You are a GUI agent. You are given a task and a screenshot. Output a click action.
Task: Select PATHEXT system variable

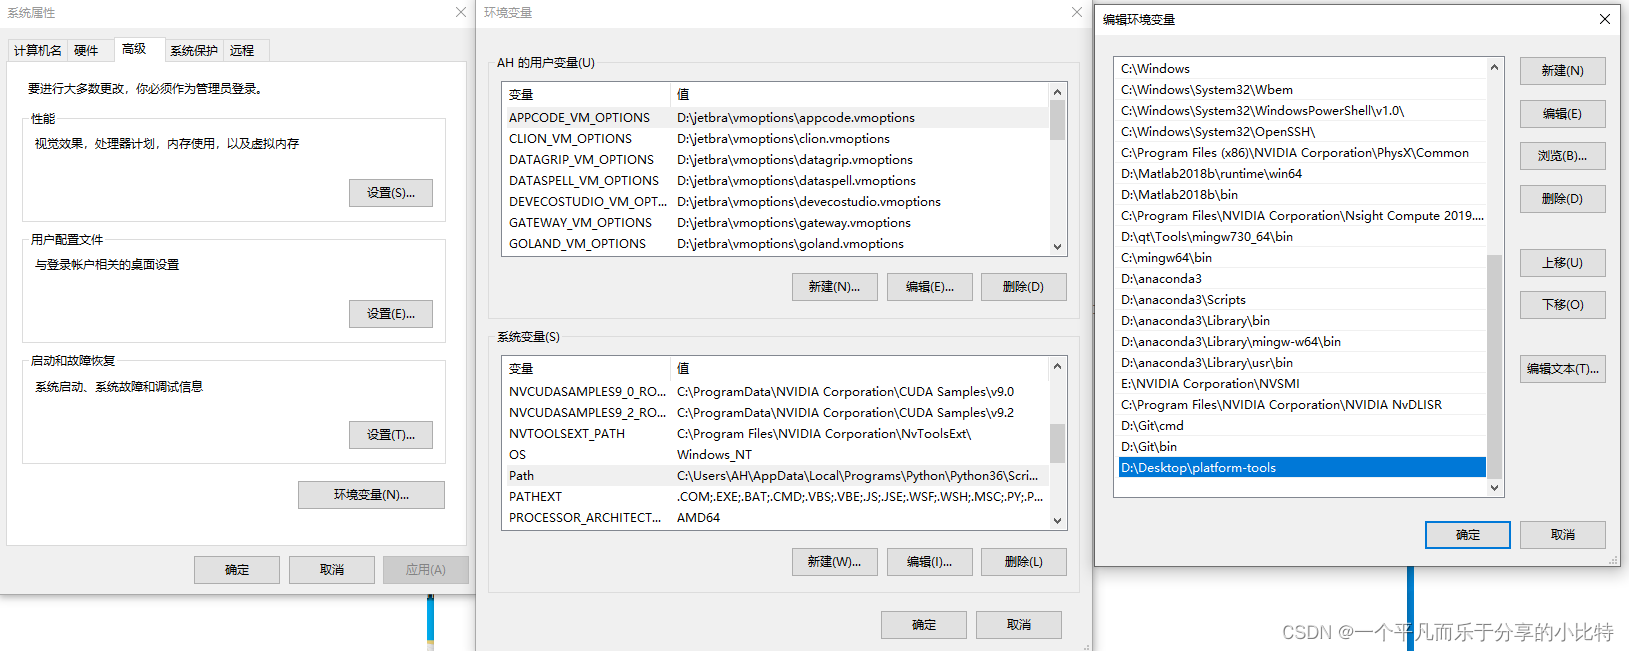pyautogui.click(x=776, y=496)
